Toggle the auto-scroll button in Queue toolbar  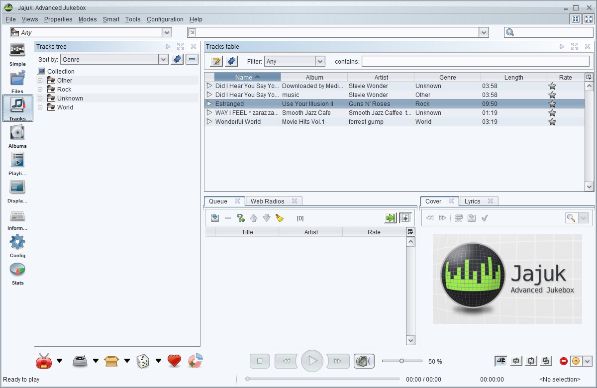point(405,218)
